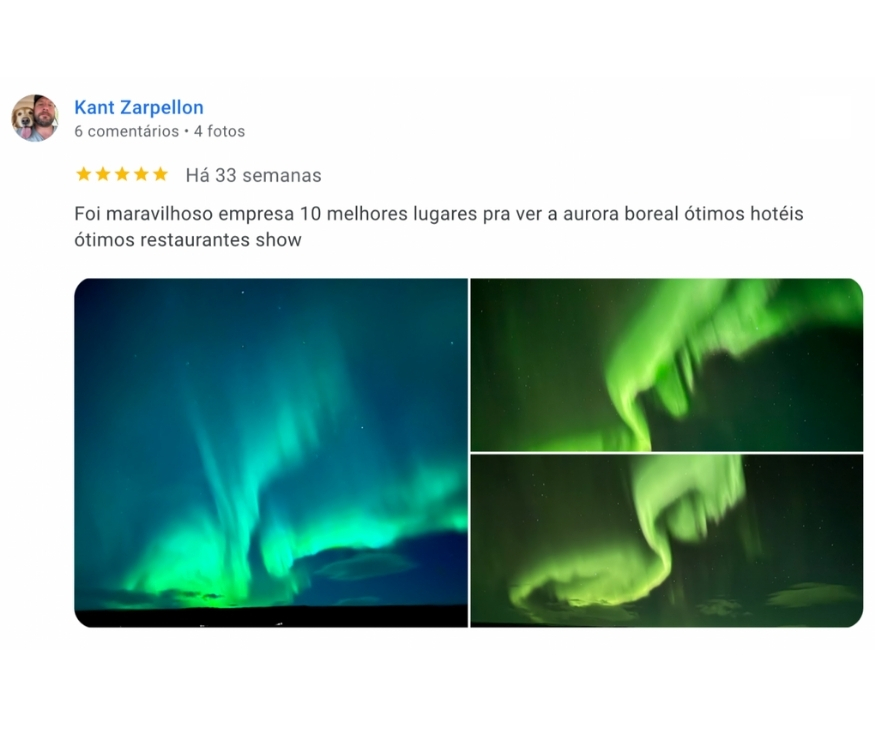
Task: Click the "Há 33 semanas" timestamp
Action: (x=253, y=175)
